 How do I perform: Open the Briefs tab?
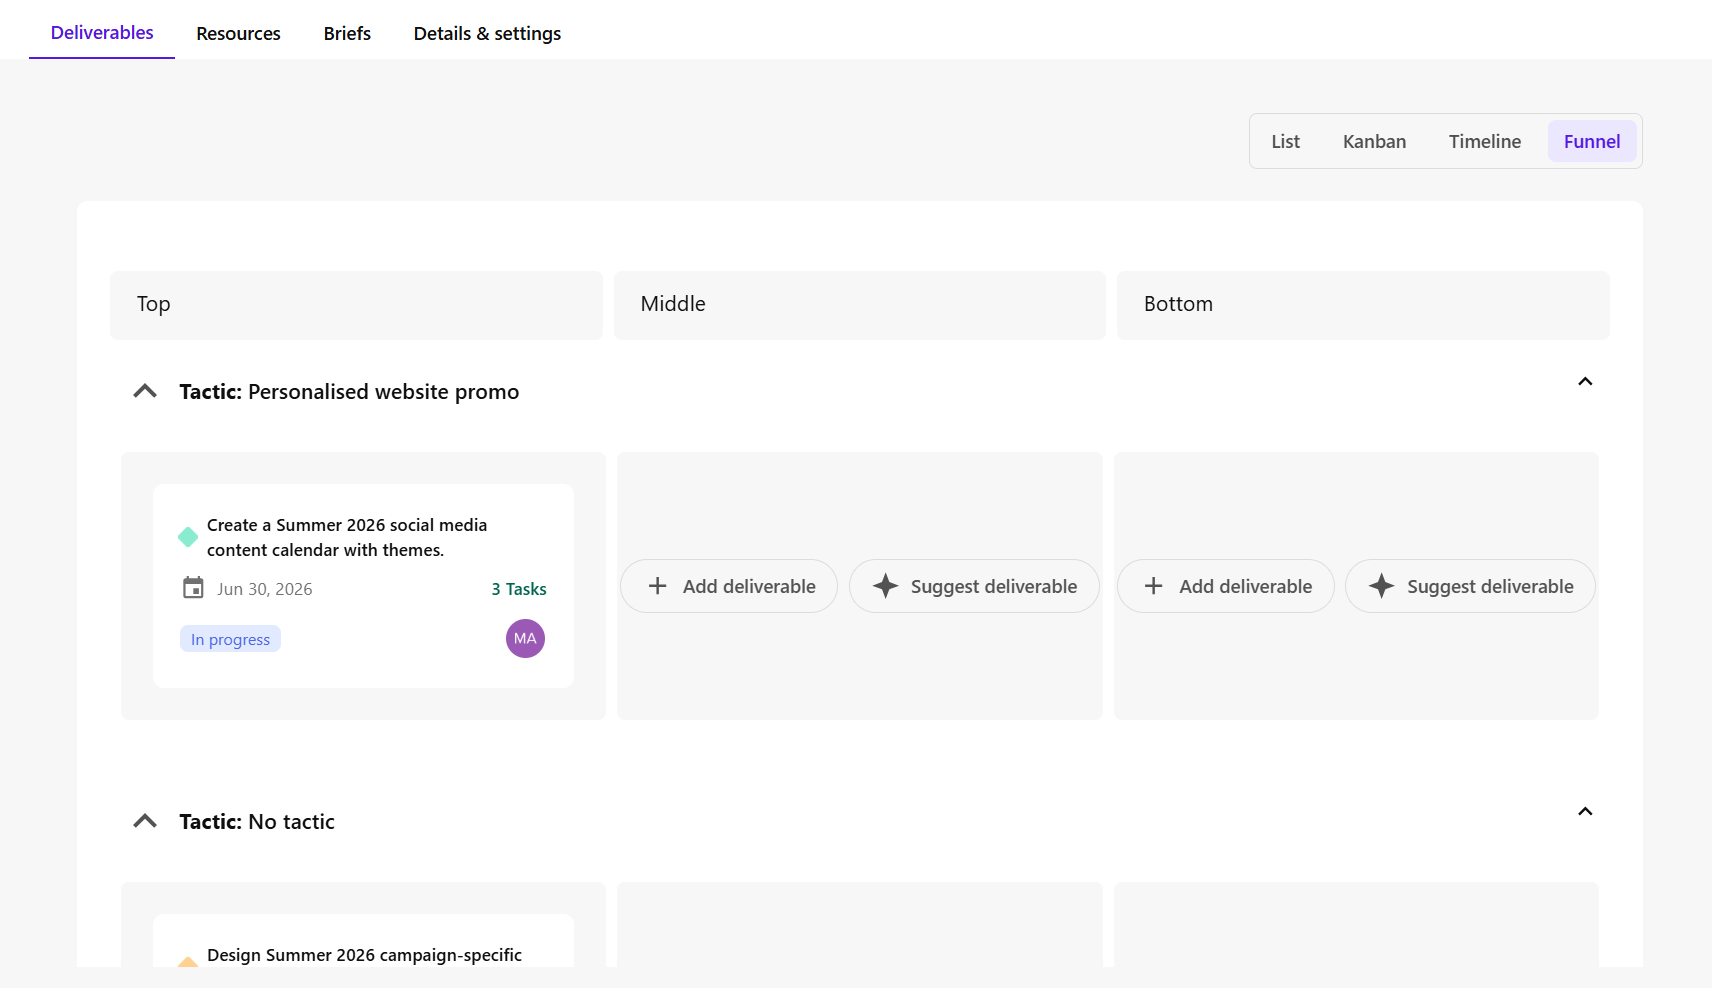tap(347, 33)
